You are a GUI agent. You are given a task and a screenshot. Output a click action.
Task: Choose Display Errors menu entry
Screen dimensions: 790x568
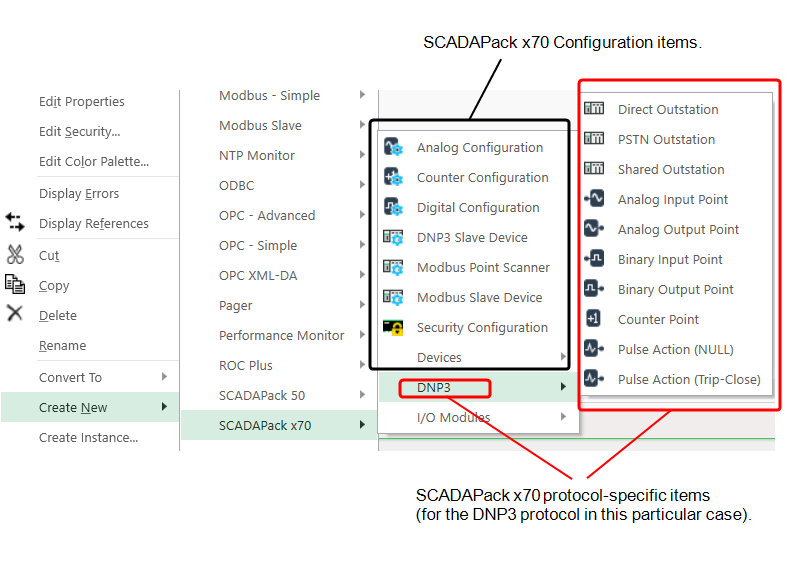79,194
